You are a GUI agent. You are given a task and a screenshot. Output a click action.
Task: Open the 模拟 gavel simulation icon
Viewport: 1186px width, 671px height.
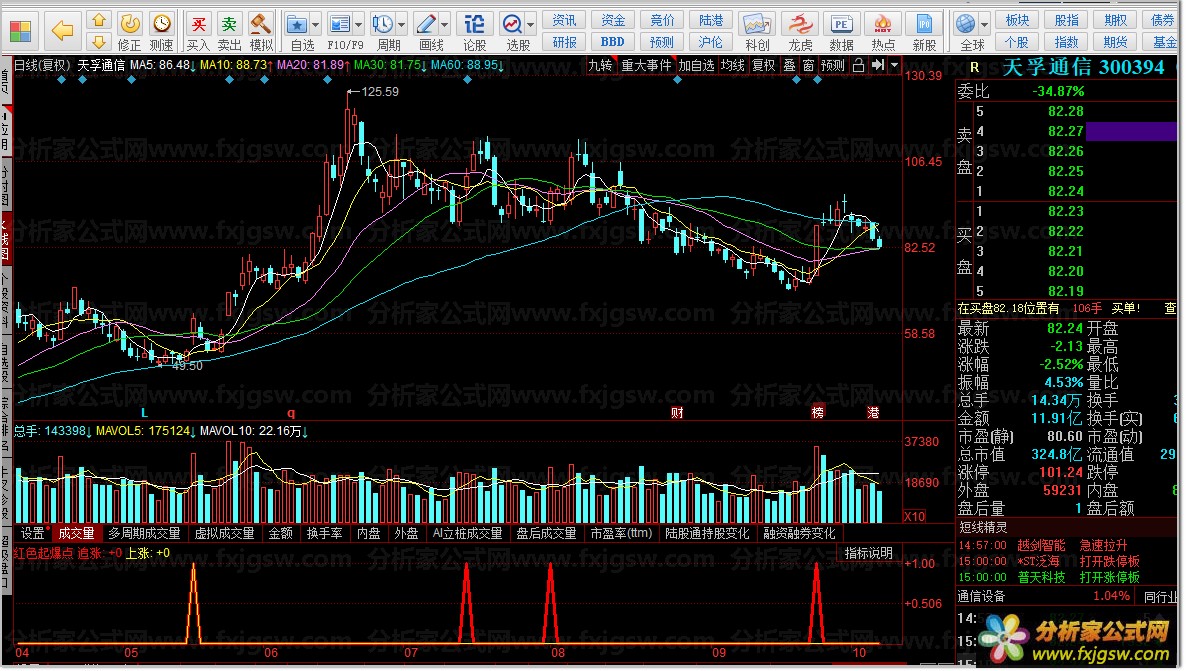[x=261, y=24]
